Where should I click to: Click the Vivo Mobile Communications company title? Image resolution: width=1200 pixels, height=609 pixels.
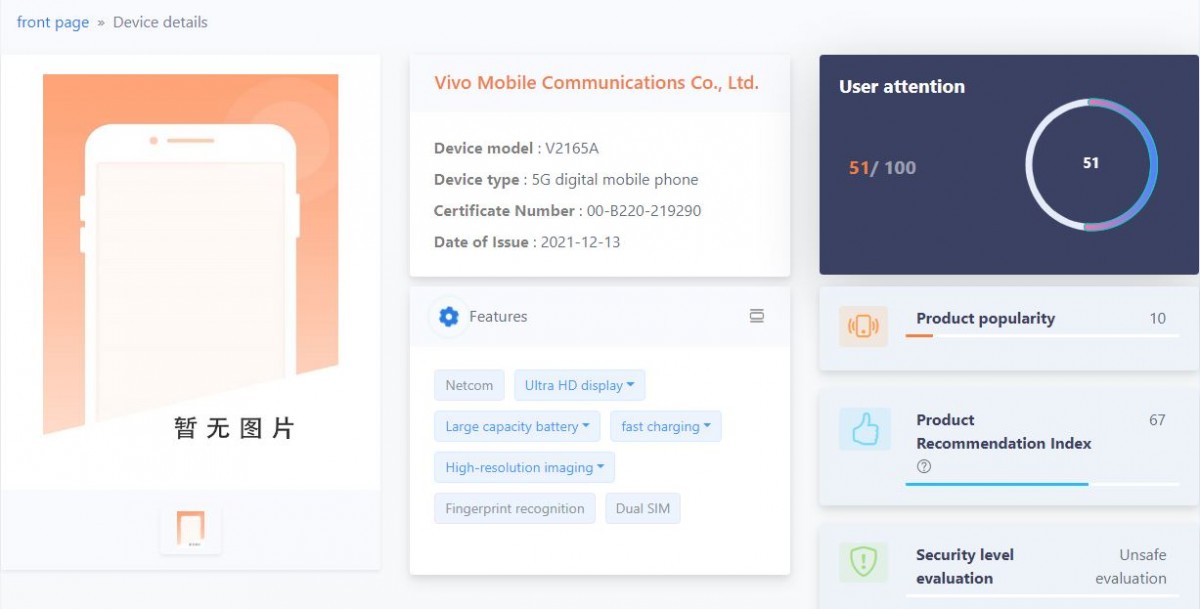[x=596, y=83]
